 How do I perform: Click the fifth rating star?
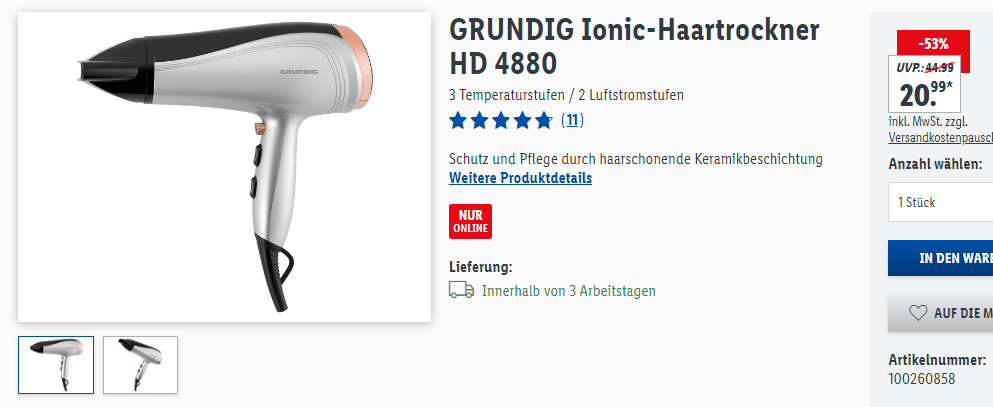[543, 120]
